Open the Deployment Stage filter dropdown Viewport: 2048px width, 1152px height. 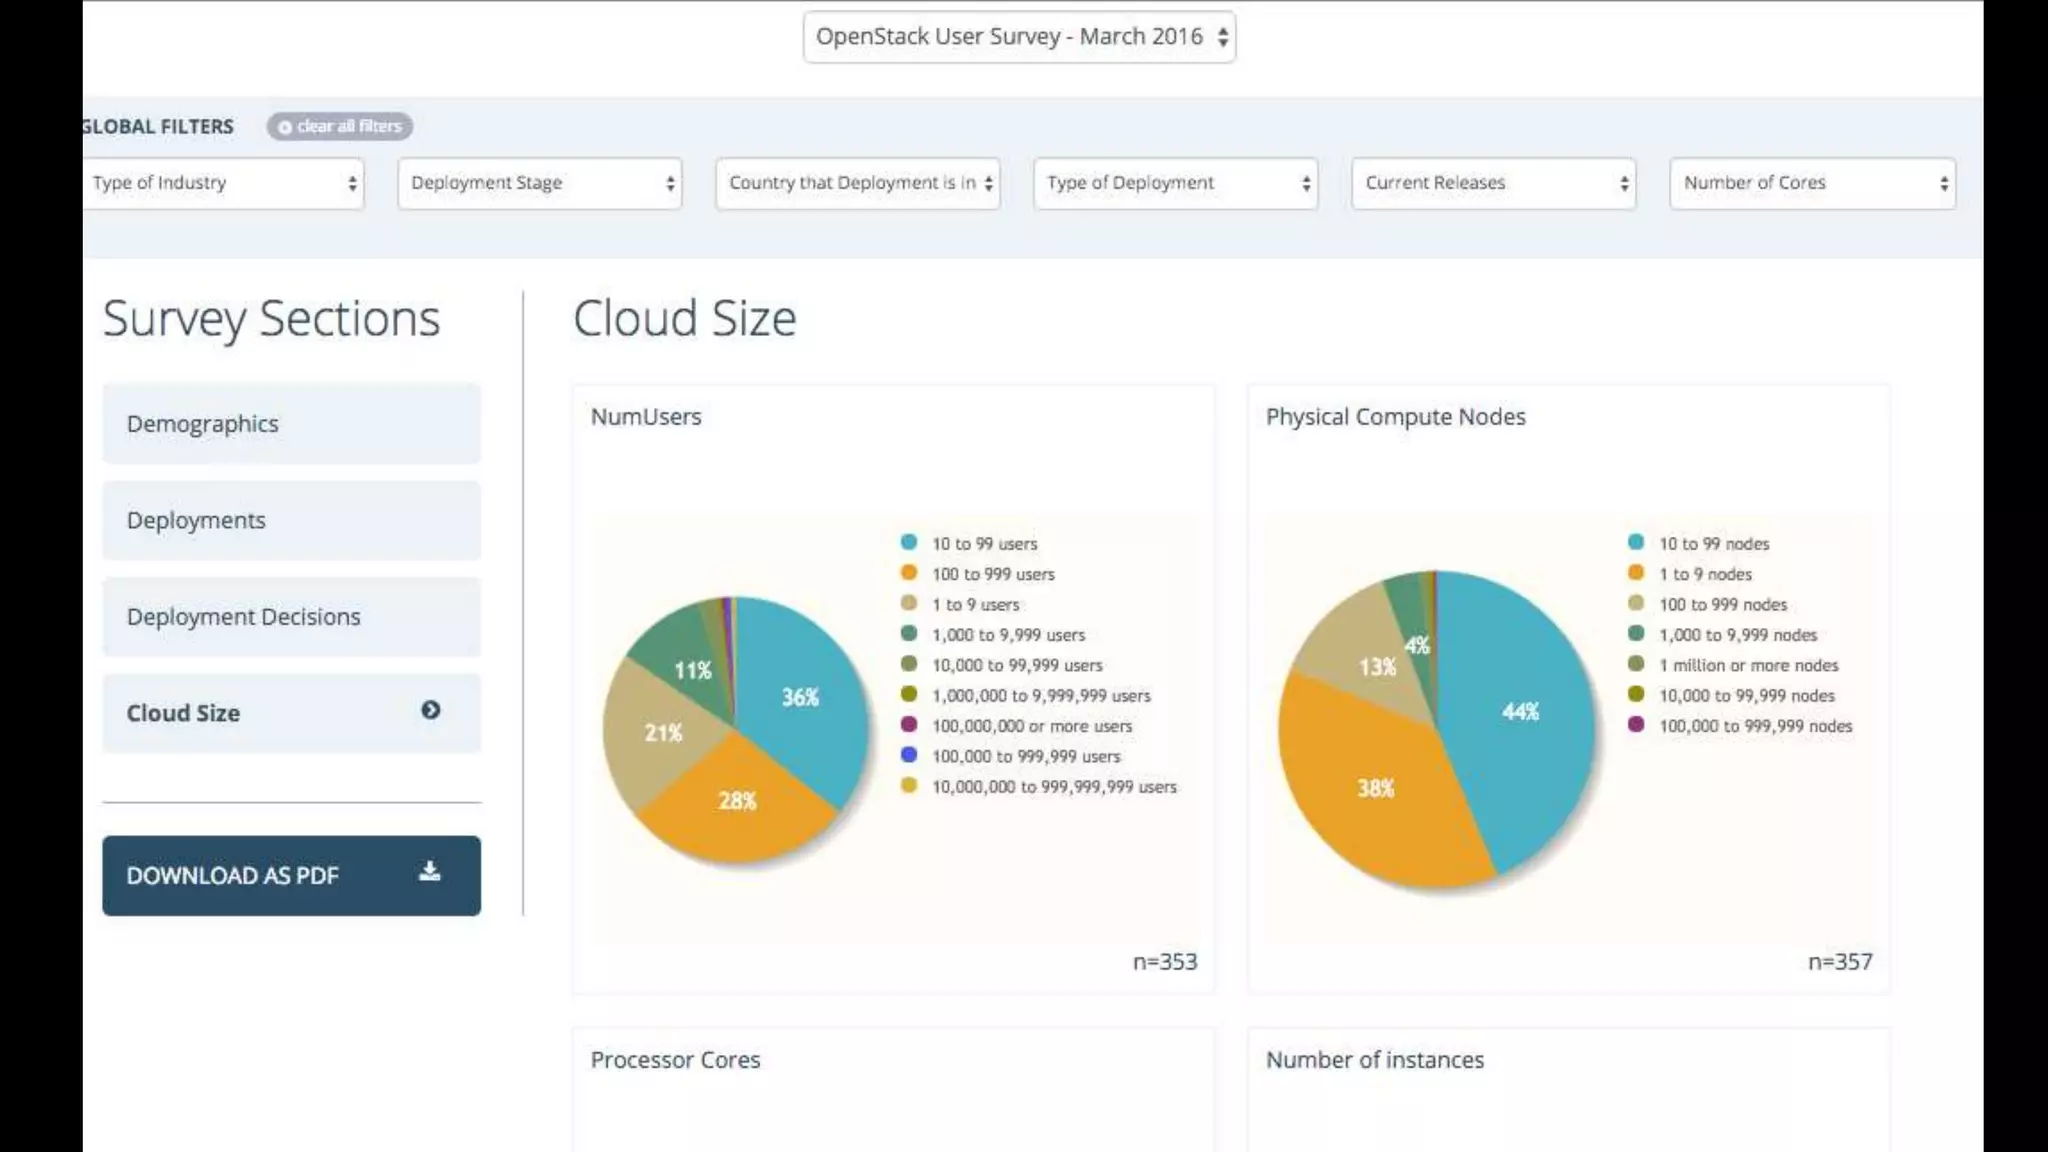pyautogui.click(x=540, y=183)
